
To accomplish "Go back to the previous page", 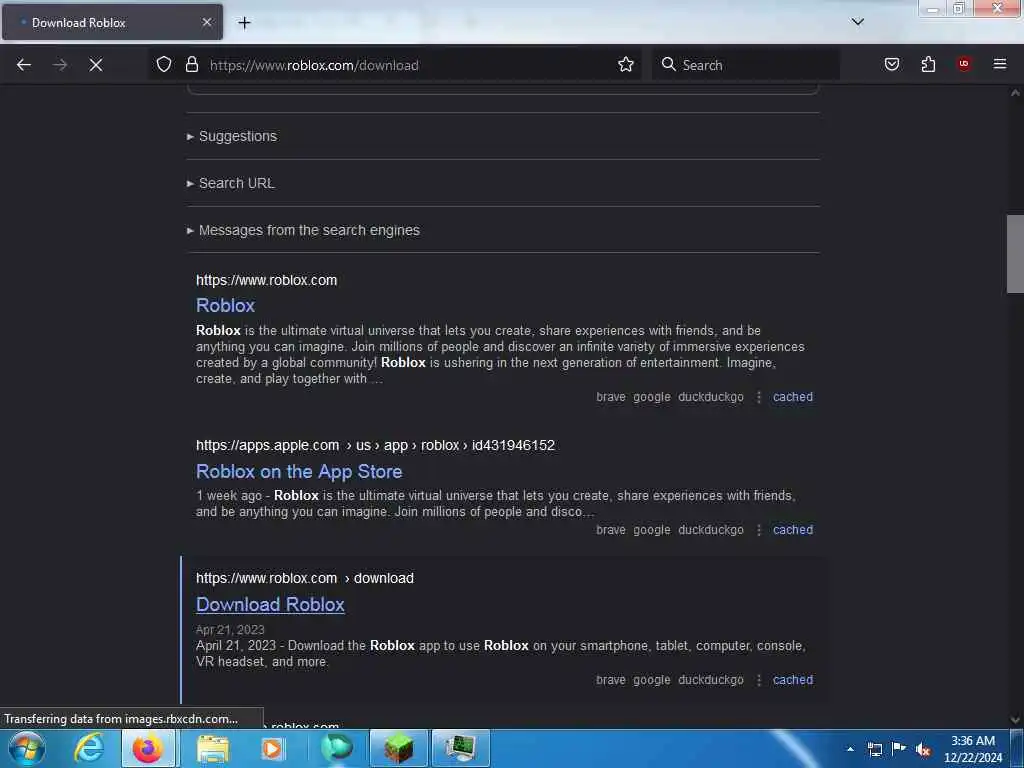I will (24, 65).
